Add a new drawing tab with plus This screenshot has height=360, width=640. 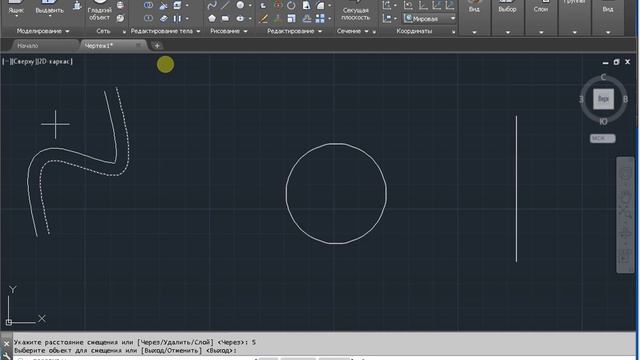tap(157, 46)
